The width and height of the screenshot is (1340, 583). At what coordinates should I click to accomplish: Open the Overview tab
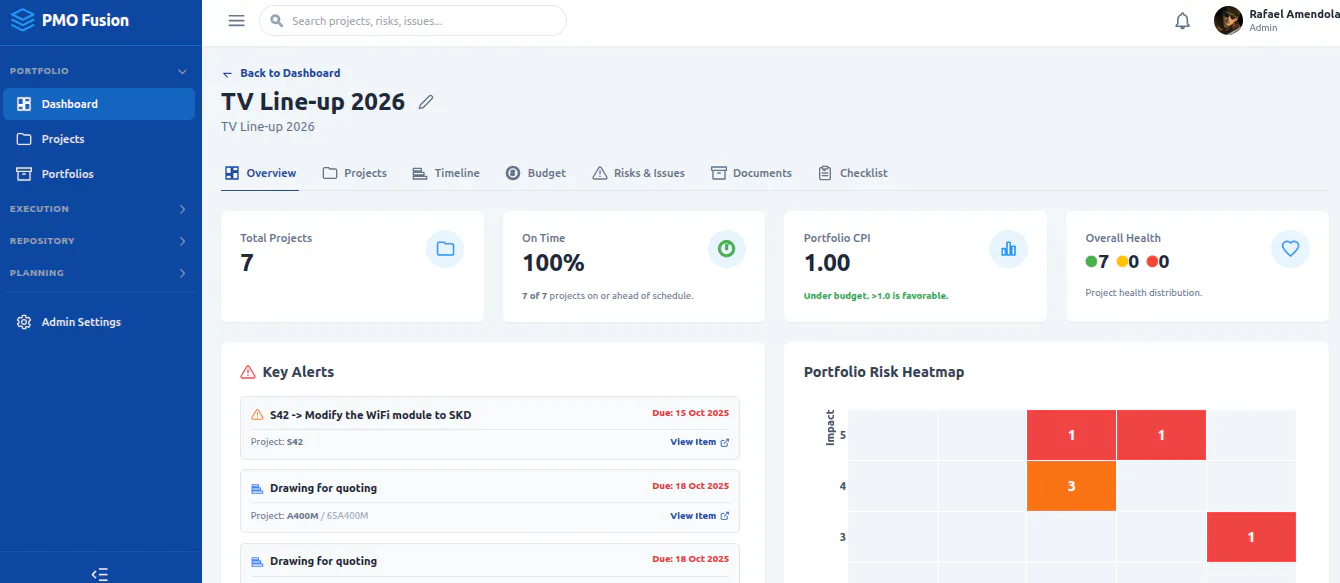(x=260, y=173)
